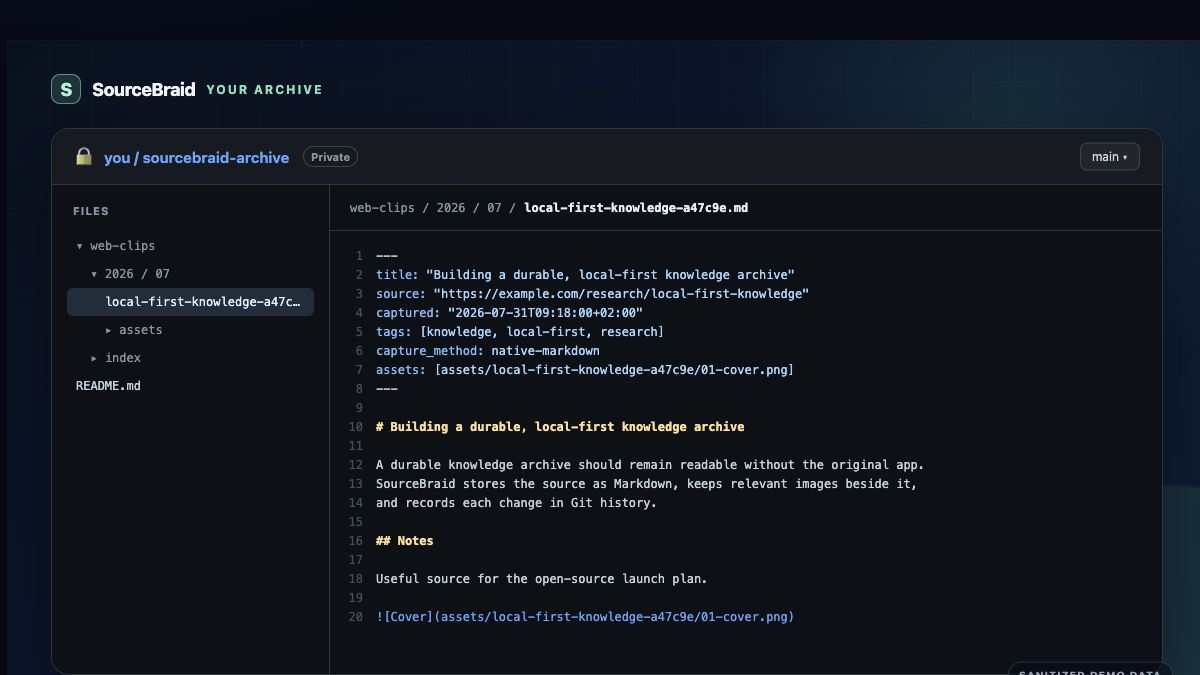The width and height of the screenshot is (1200, 675).
Task: Click the line starting 'A durable knowledge archive'
Action: [x=650, y=465]
